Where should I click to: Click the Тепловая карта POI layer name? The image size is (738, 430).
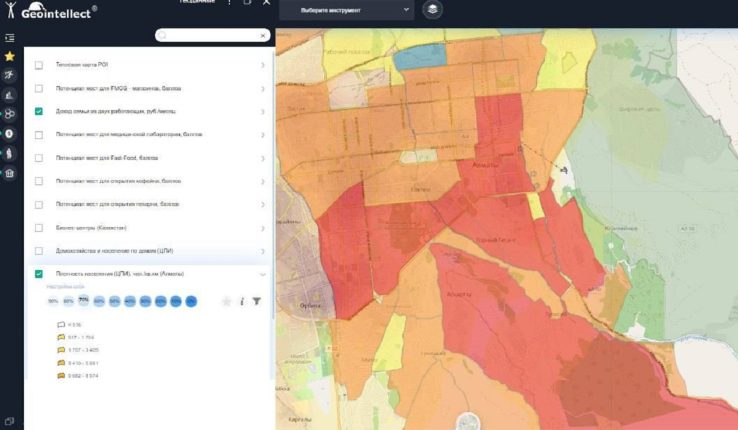[82, 64]
